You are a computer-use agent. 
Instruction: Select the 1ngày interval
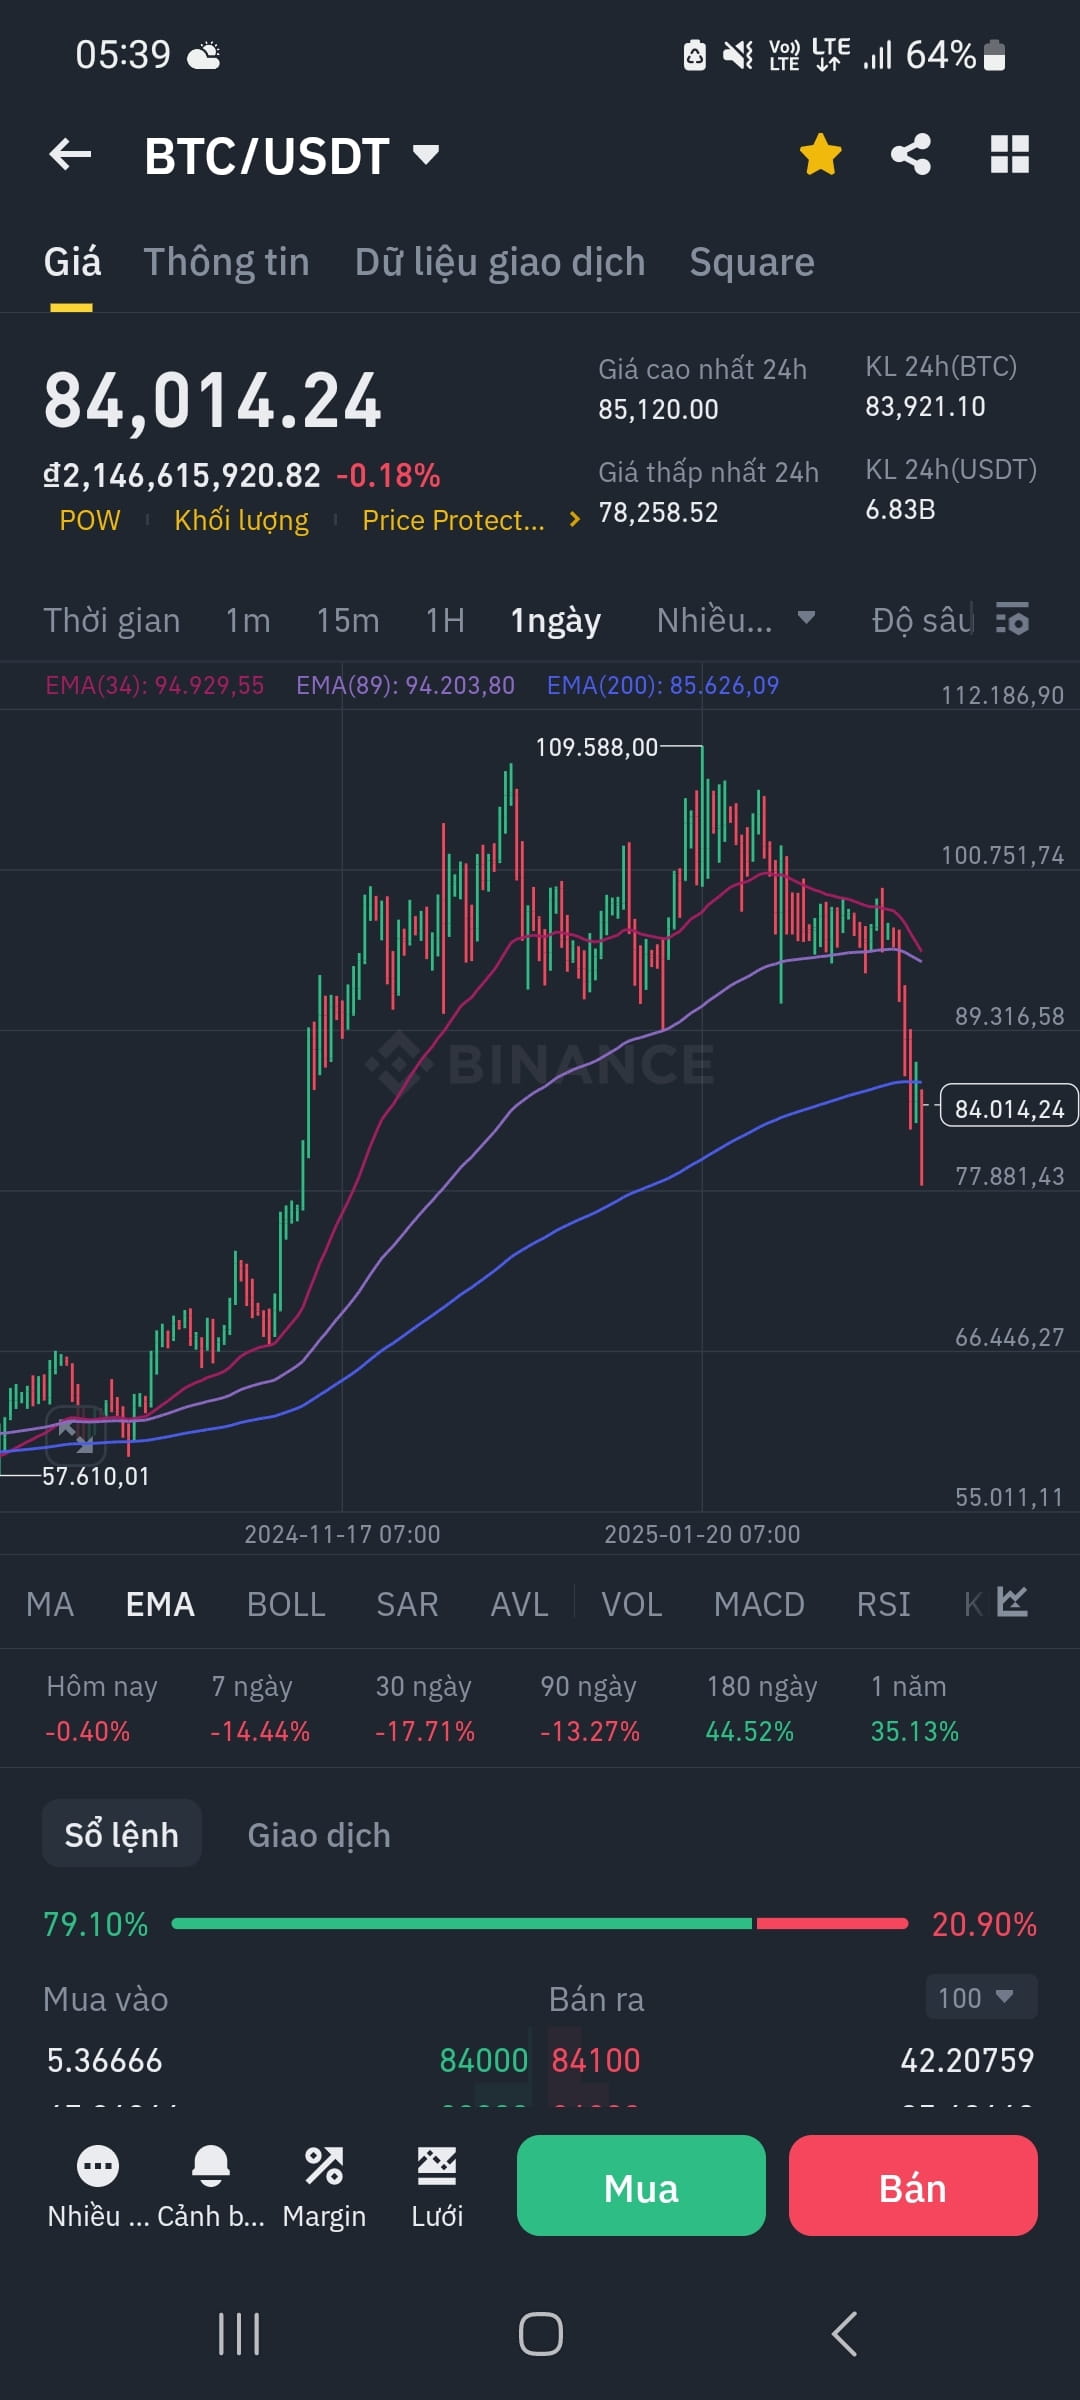(x=556, y=620)
